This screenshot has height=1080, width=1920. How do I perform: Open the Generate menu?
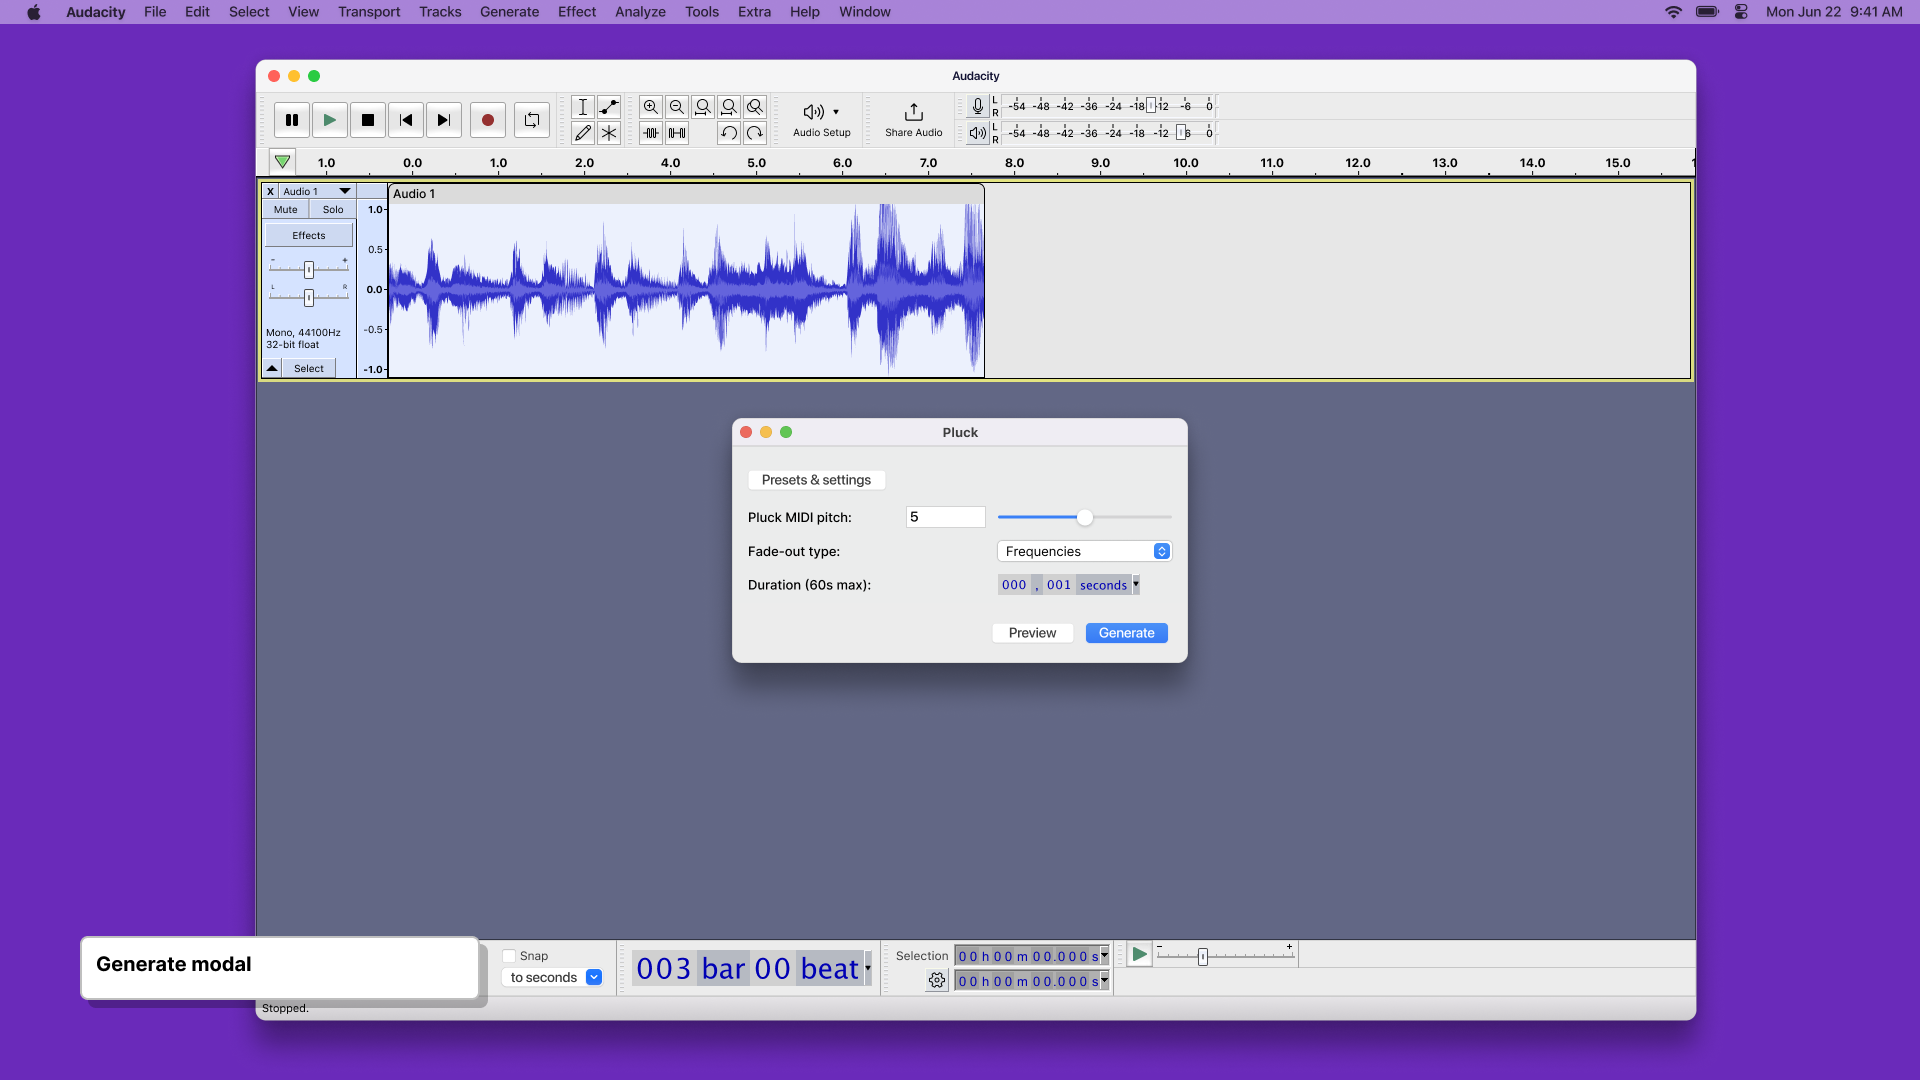(x=509, y=12)
